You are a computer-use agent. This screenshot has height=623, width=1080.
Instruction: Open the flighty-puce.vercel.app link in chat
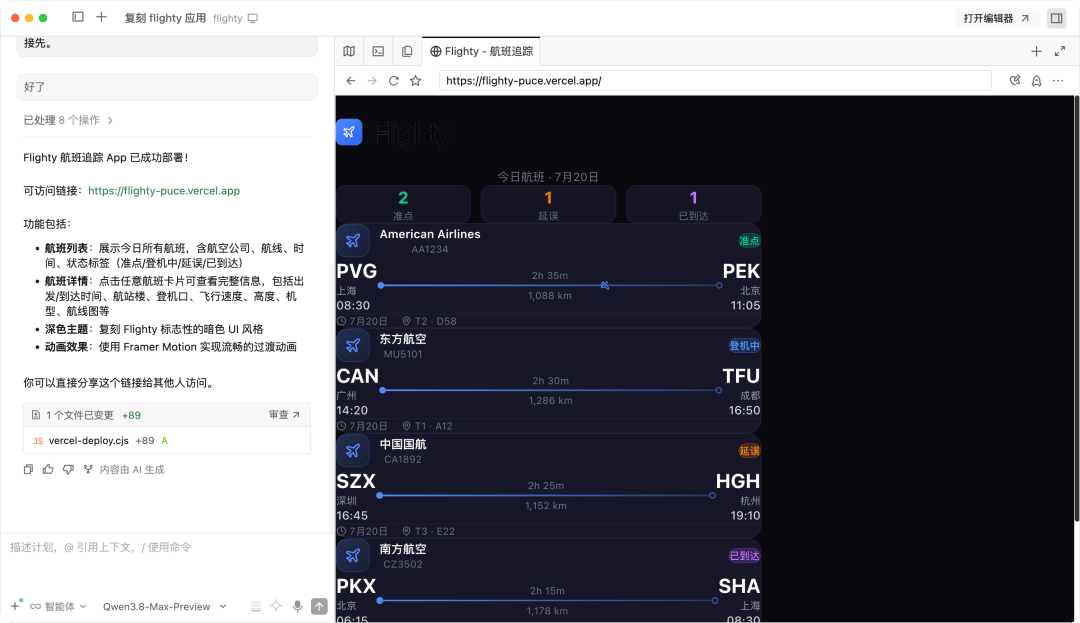pos(164,191)
